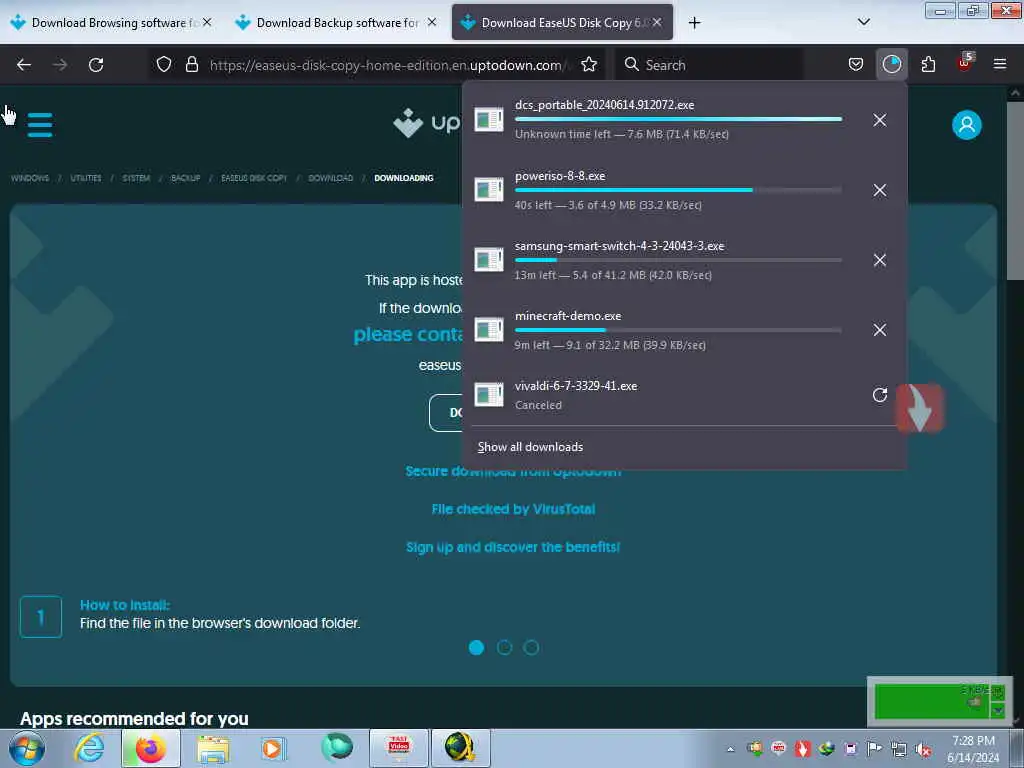1024x768 pixels.
Task: Open Windows Media Player taskbar icon
Action: 274,748
